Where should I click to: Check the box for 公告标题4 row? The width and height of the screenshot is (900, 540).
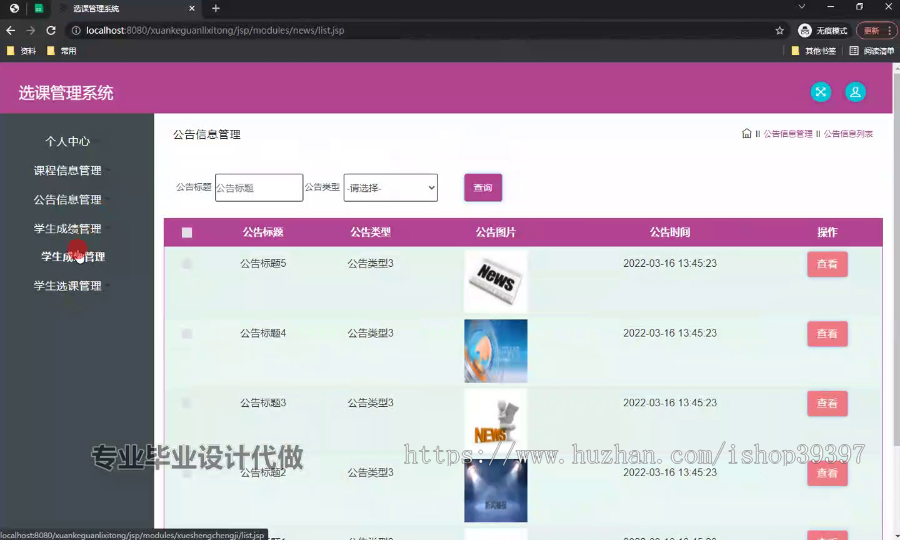187,333
